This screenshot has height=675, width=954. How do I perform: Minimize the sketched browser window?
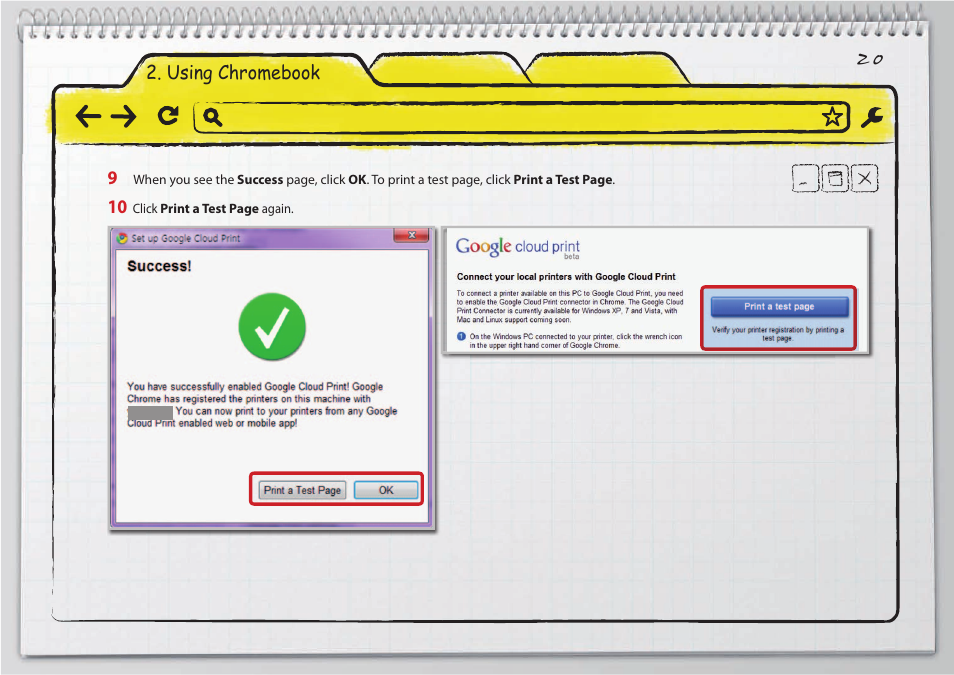pos(805,178)
